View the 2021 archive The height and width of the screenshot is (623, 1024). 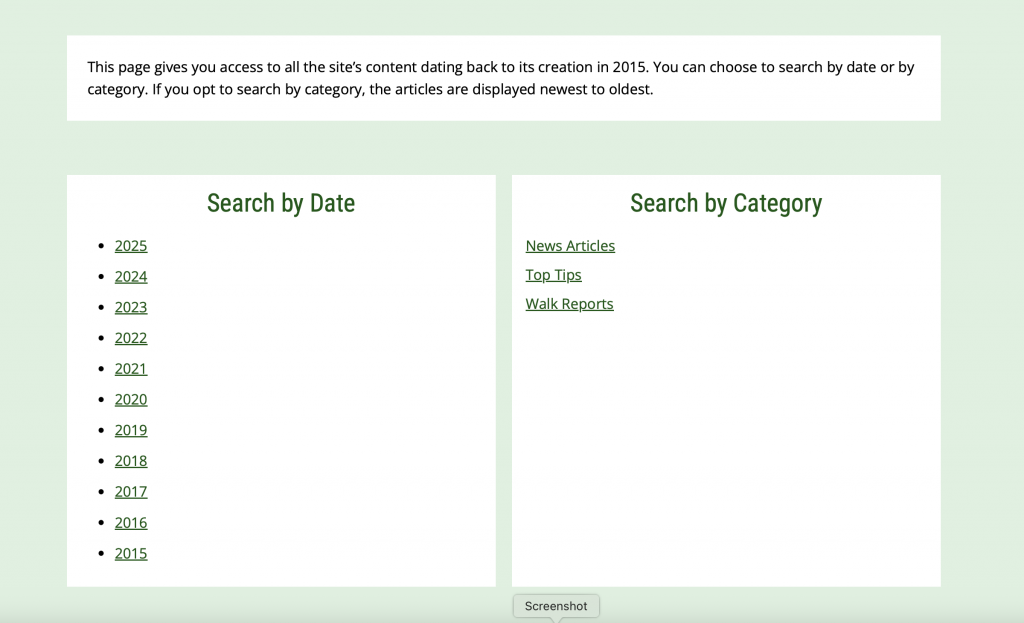131,369
